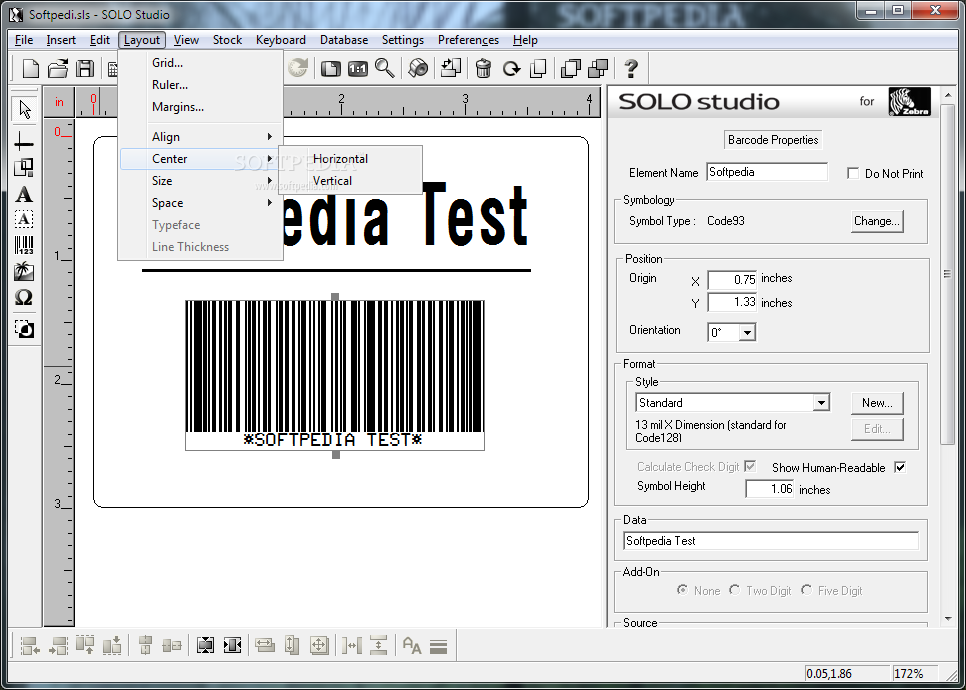Click the Origin X value field

pyautogui.click(x=732, y=280)
